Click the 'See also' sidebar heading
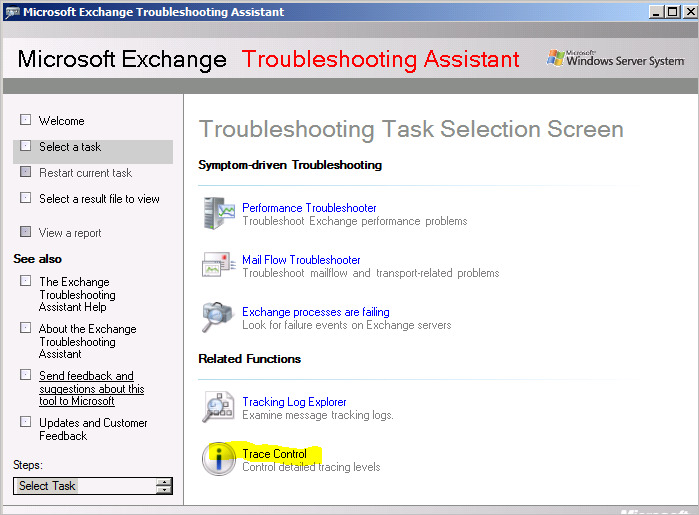The height and width of the screenshot is (515, 699). 37,259
